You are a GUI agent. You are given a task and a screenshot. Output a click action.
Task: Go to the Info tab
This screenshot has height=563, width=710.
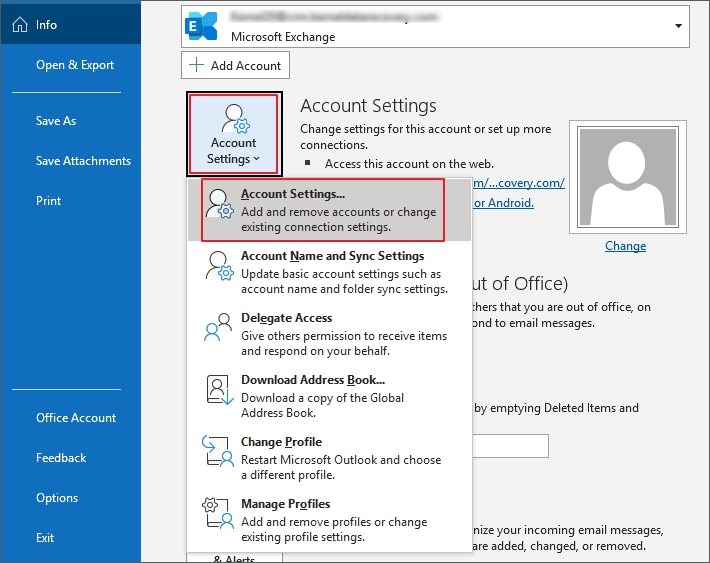(x=71, y=24)
